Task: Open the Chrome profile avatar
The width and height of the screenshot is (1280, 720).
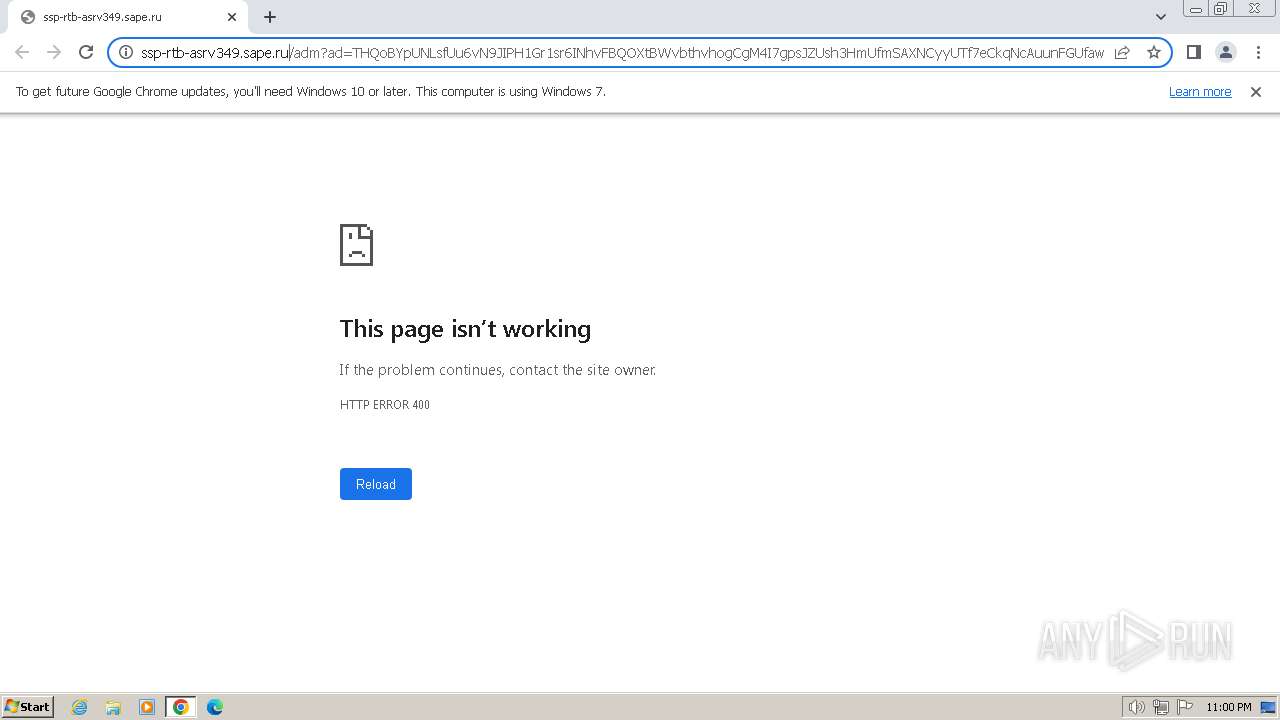Action: pyautogui.click(x=1225, y=52)
